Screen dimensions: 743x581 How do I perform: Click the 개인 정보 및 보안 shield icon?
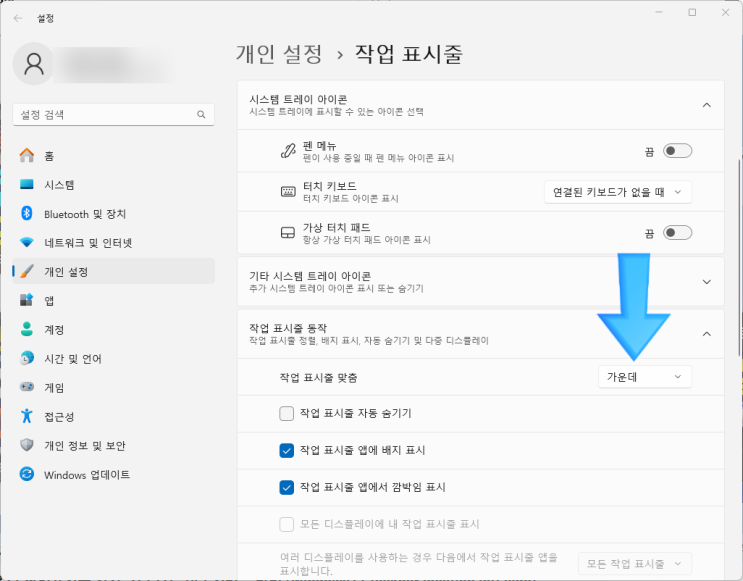coord(27,445)
